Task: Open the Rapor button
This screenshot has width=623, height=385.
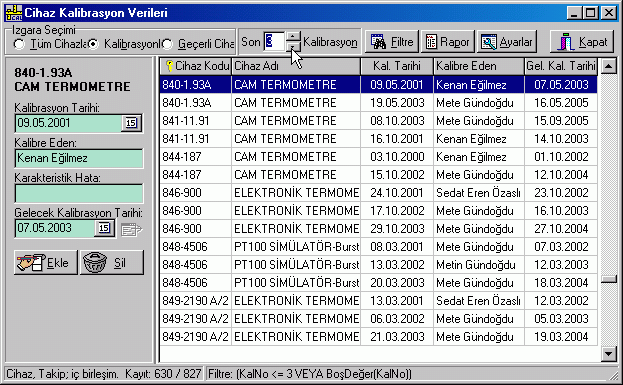Action: coord(448,42)
